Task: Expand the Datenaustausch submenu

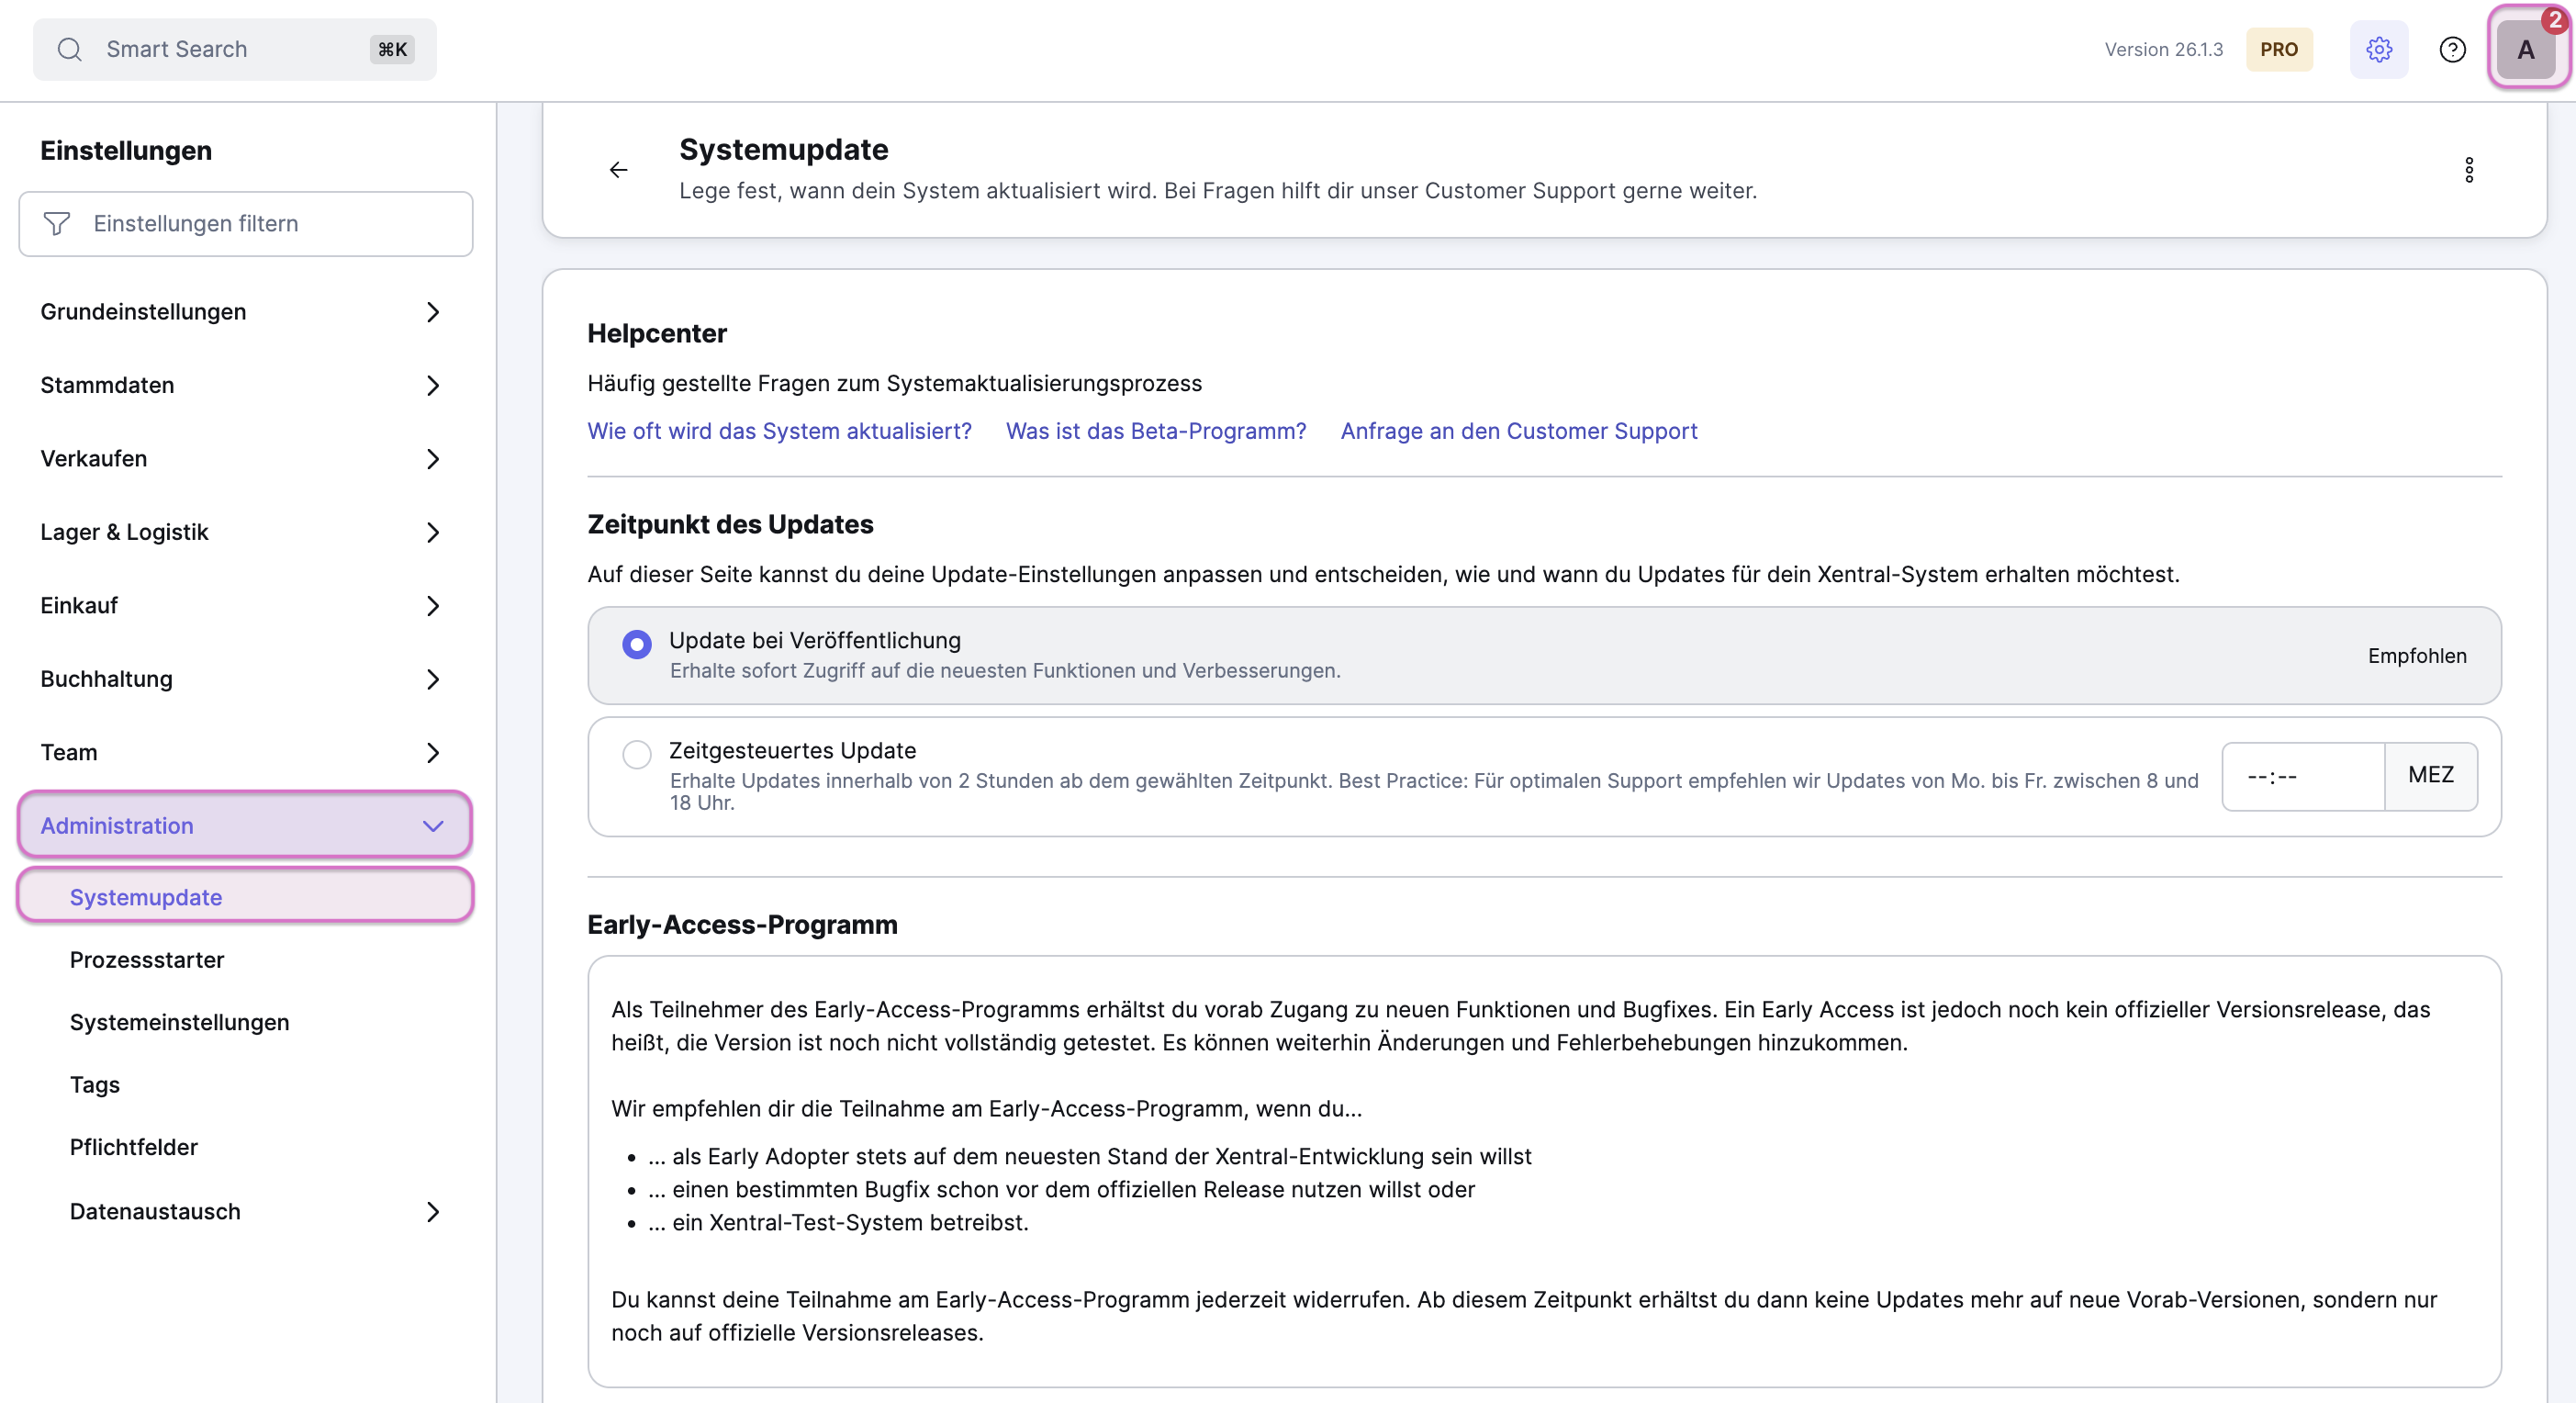Action: pyautogui.click(x=432, y=1212)
